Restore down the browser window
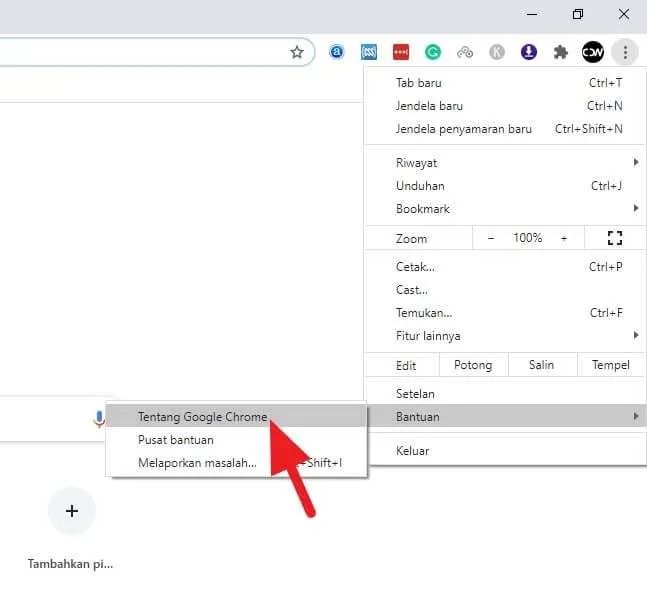 [578, 14]
